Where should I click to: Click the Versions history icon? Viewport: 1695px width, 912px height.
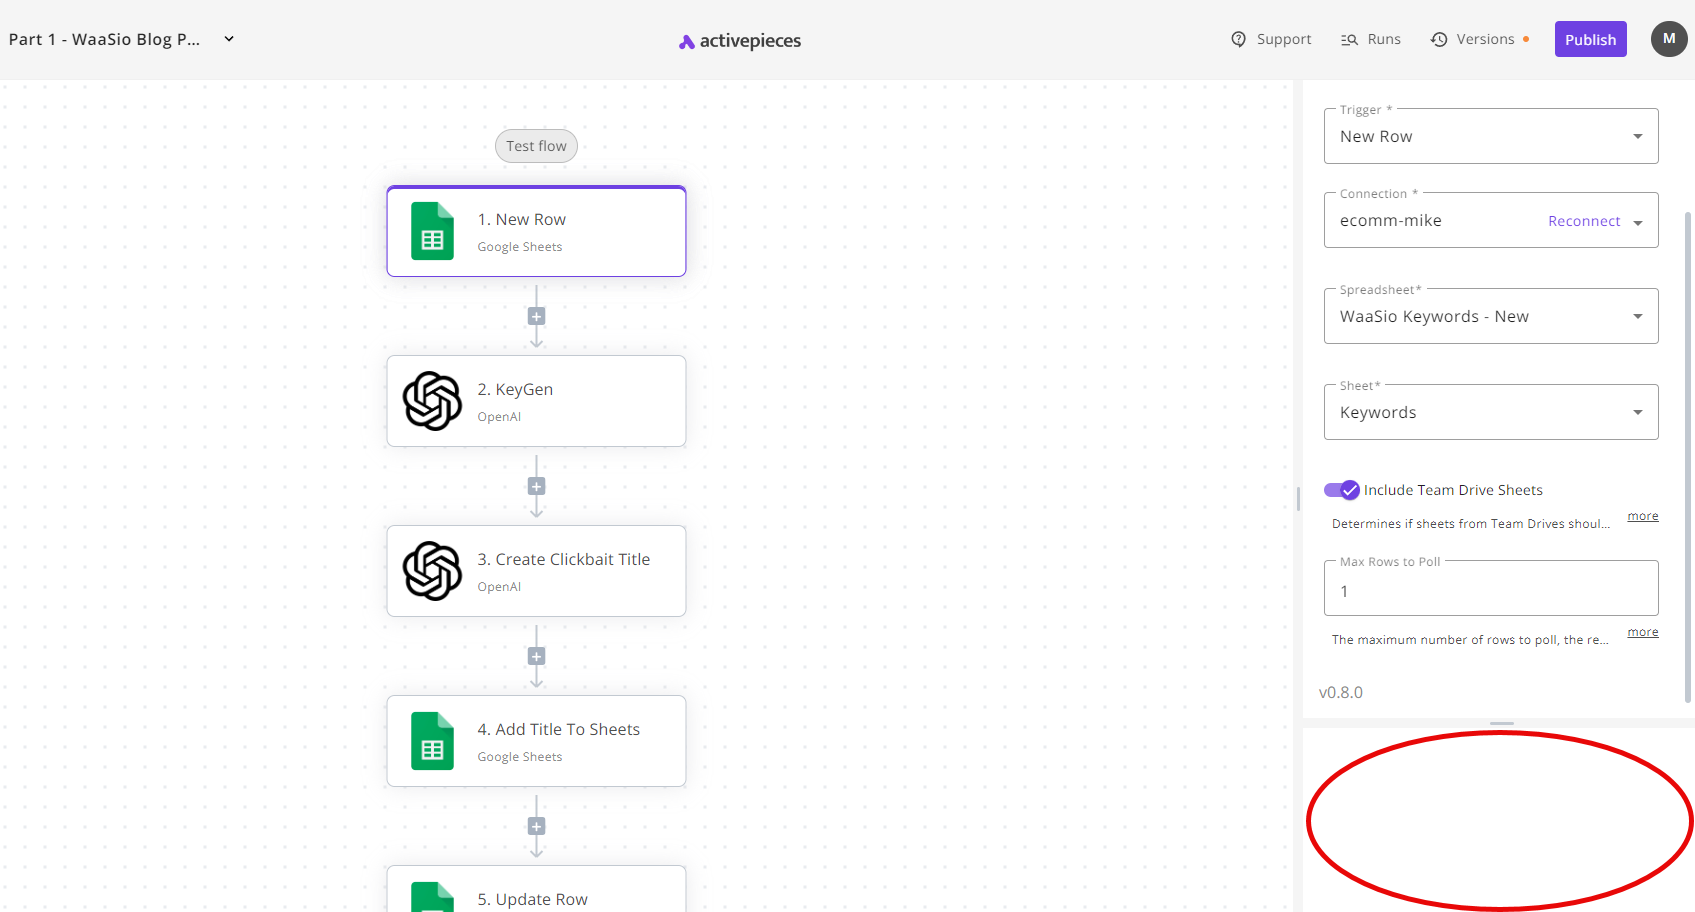1439,39
